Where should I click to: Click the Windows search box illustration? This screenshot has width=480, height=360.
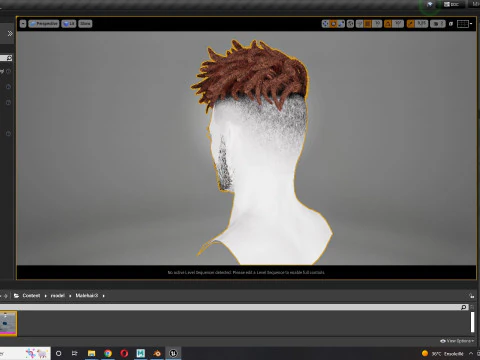coord(36,353)
